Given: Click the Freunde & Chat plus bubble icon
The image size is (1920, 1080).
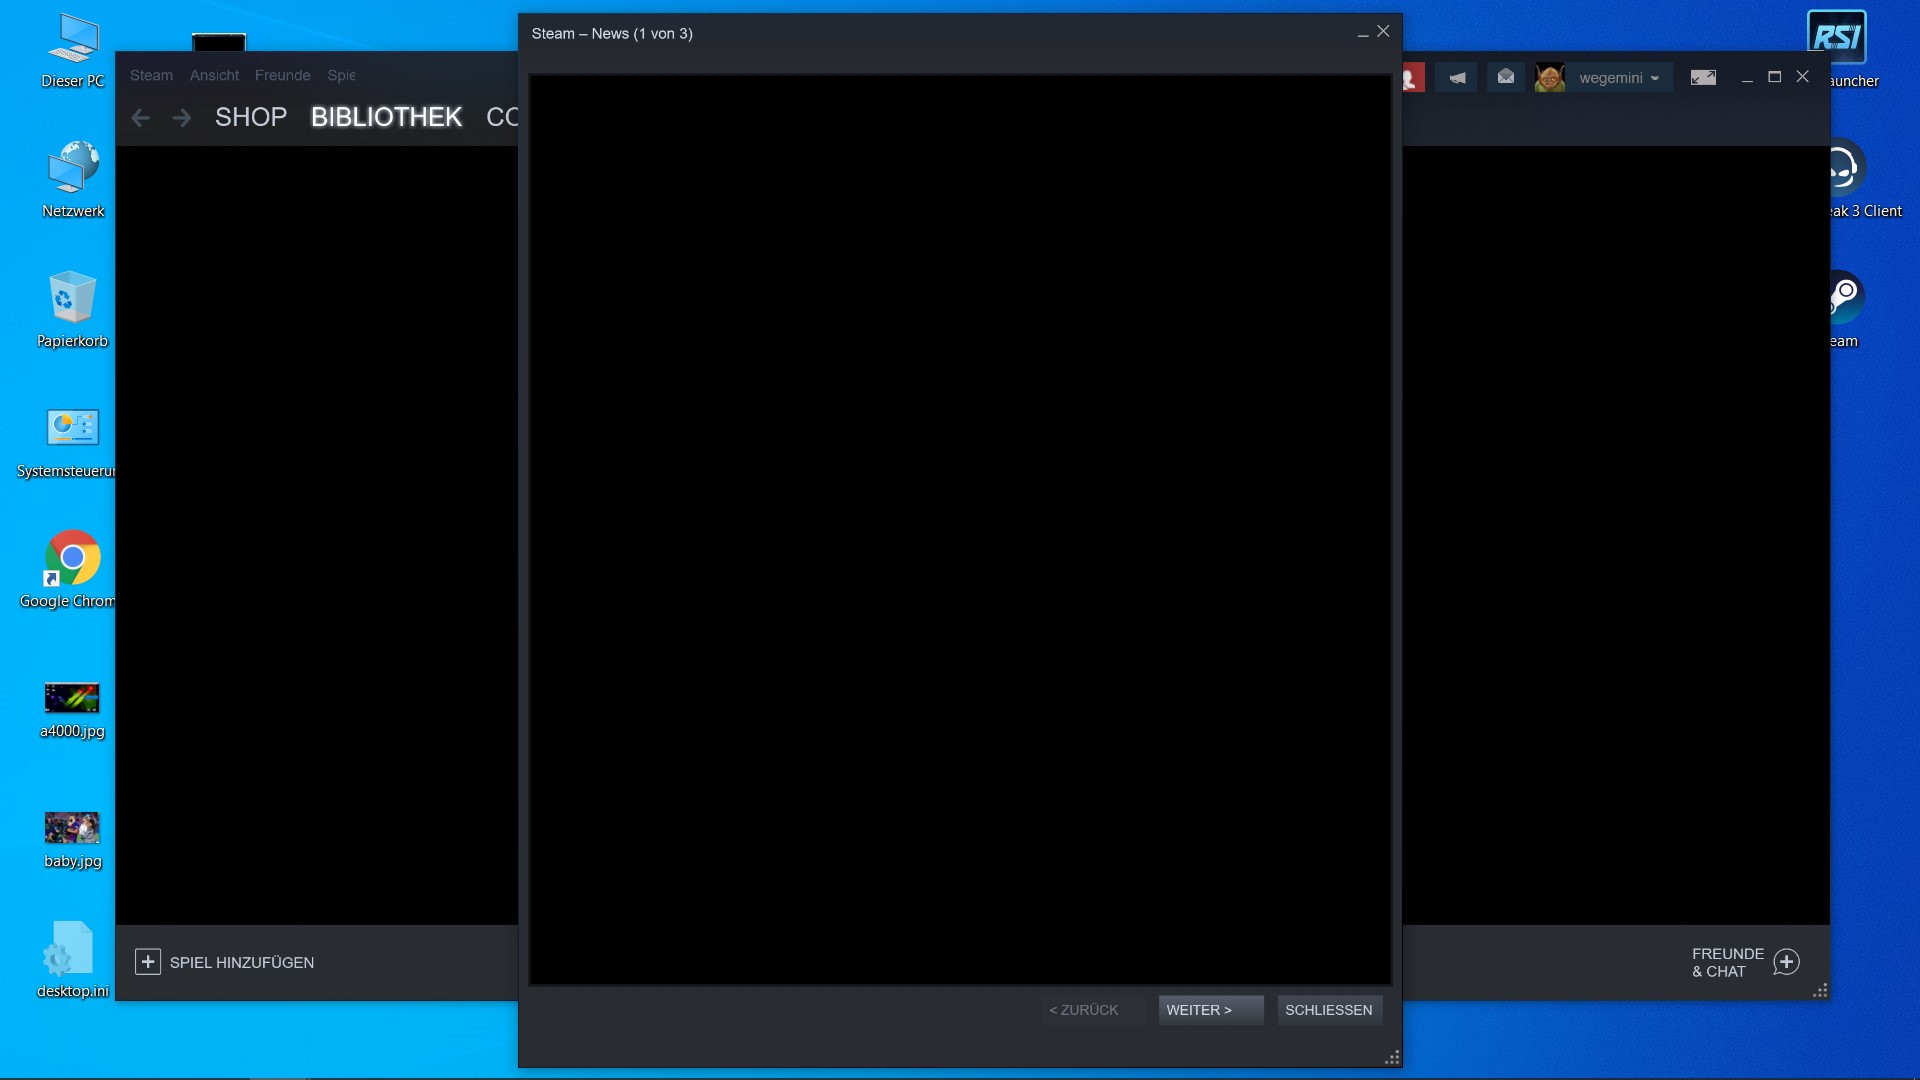Looking at the screenshot, I should pos(1786,962).
